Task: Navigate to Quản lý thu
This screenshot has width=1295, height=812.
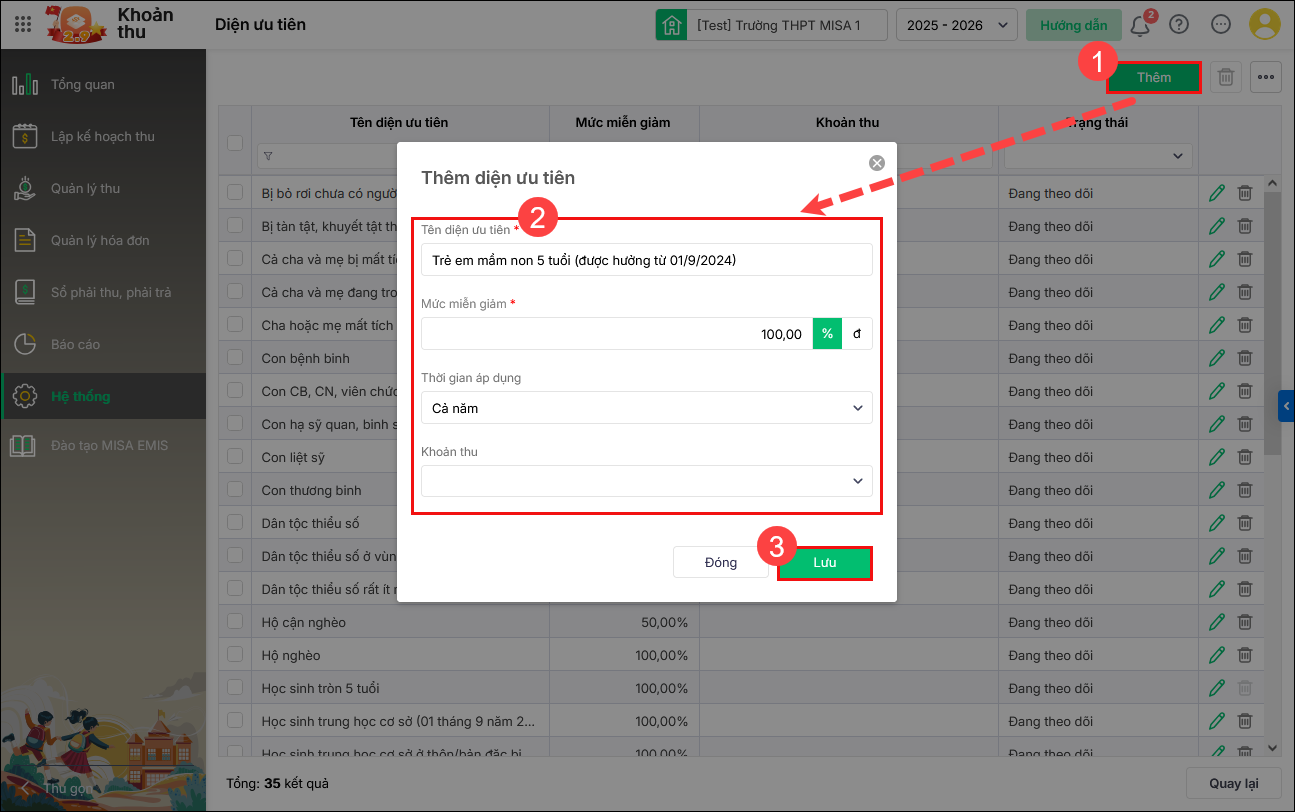Action: point(103,188)
